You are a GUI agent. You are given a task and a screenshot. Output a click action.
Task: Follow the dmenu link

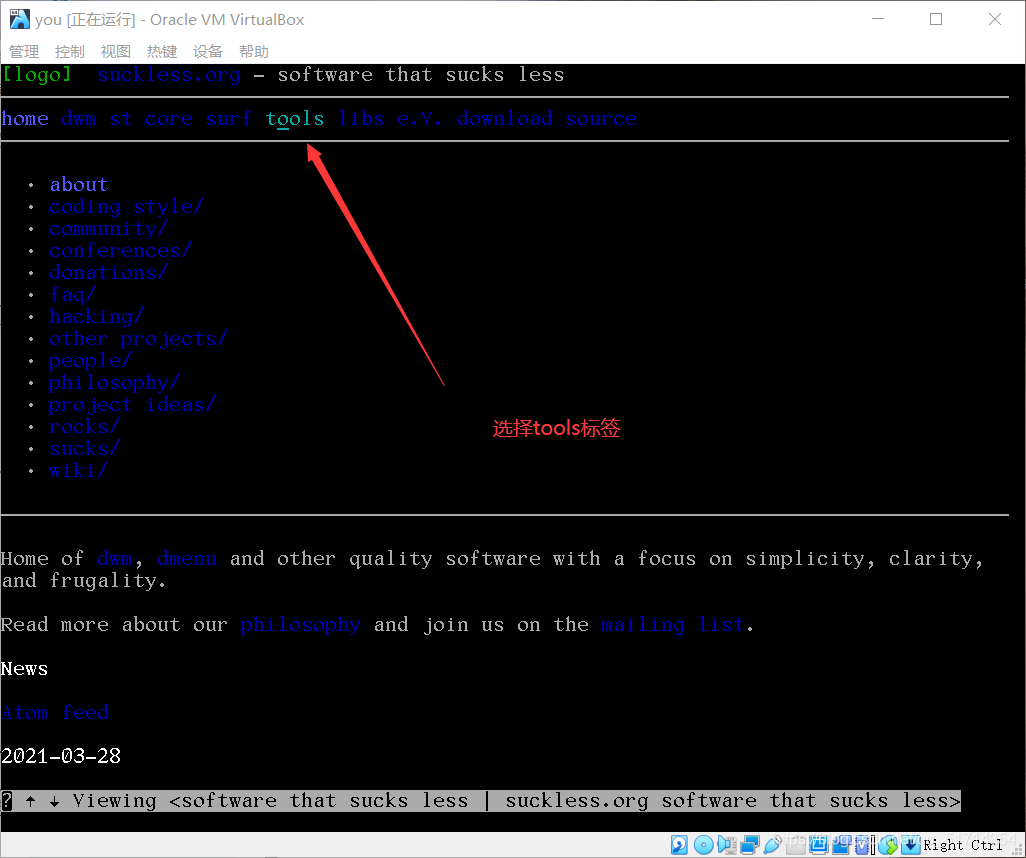187,559
